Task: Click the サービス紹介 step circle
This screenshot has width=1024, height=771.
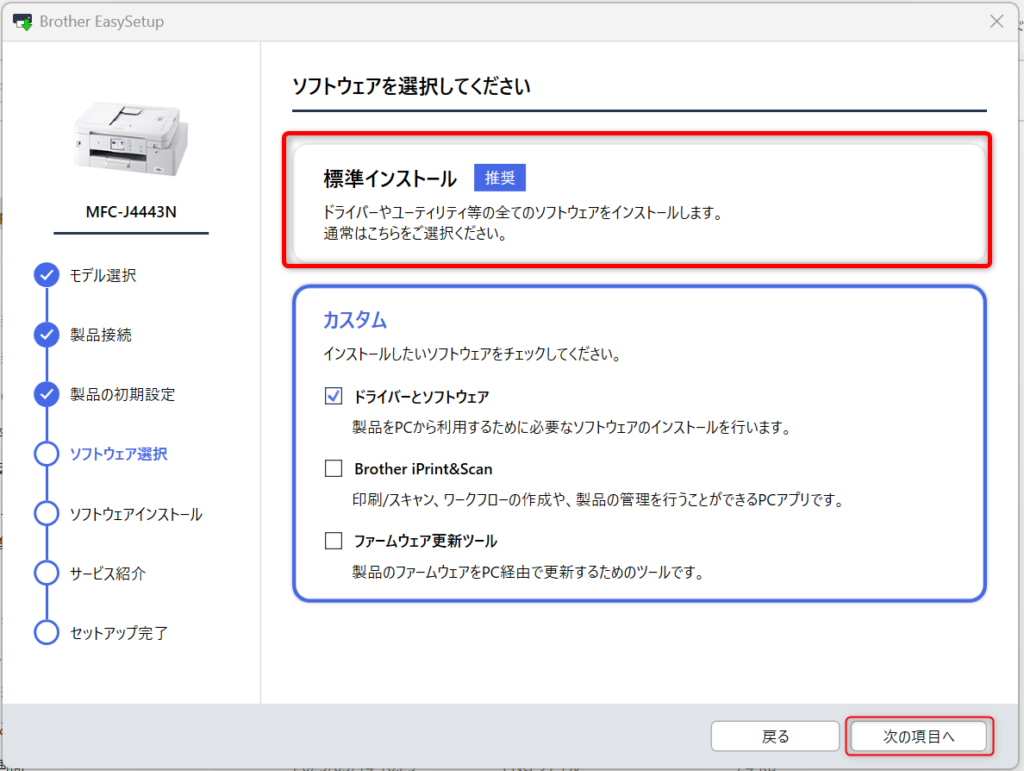Action: (46, 573)
